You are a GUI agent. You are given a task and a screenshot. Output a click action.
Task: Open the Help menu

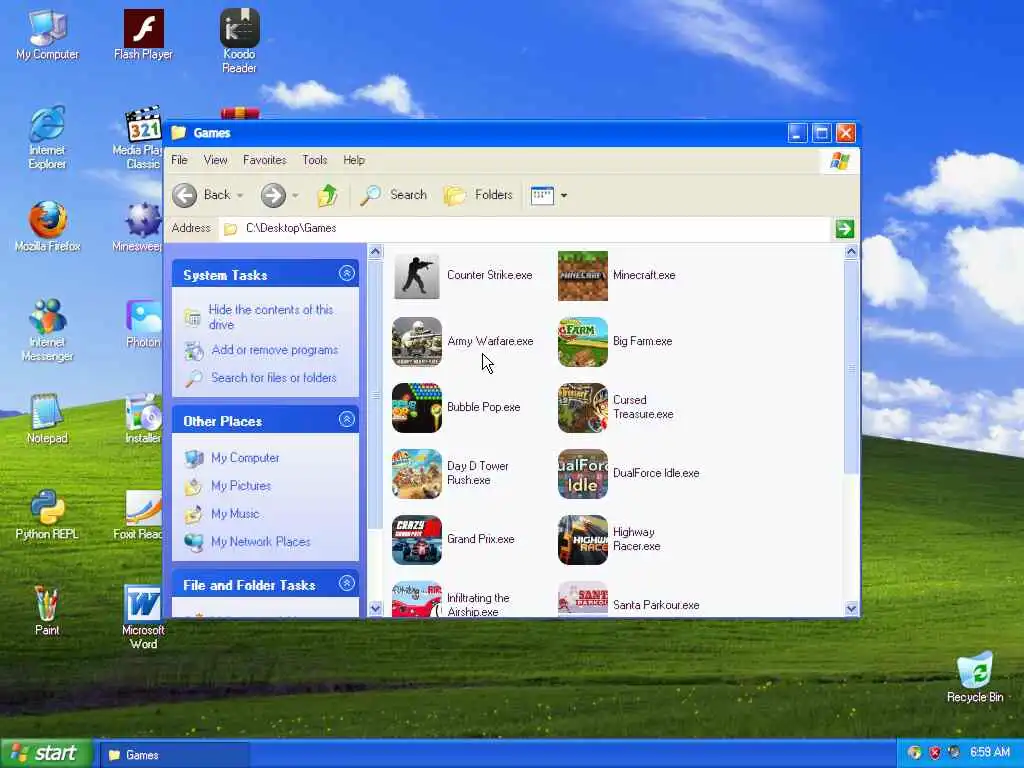[354, 160]
